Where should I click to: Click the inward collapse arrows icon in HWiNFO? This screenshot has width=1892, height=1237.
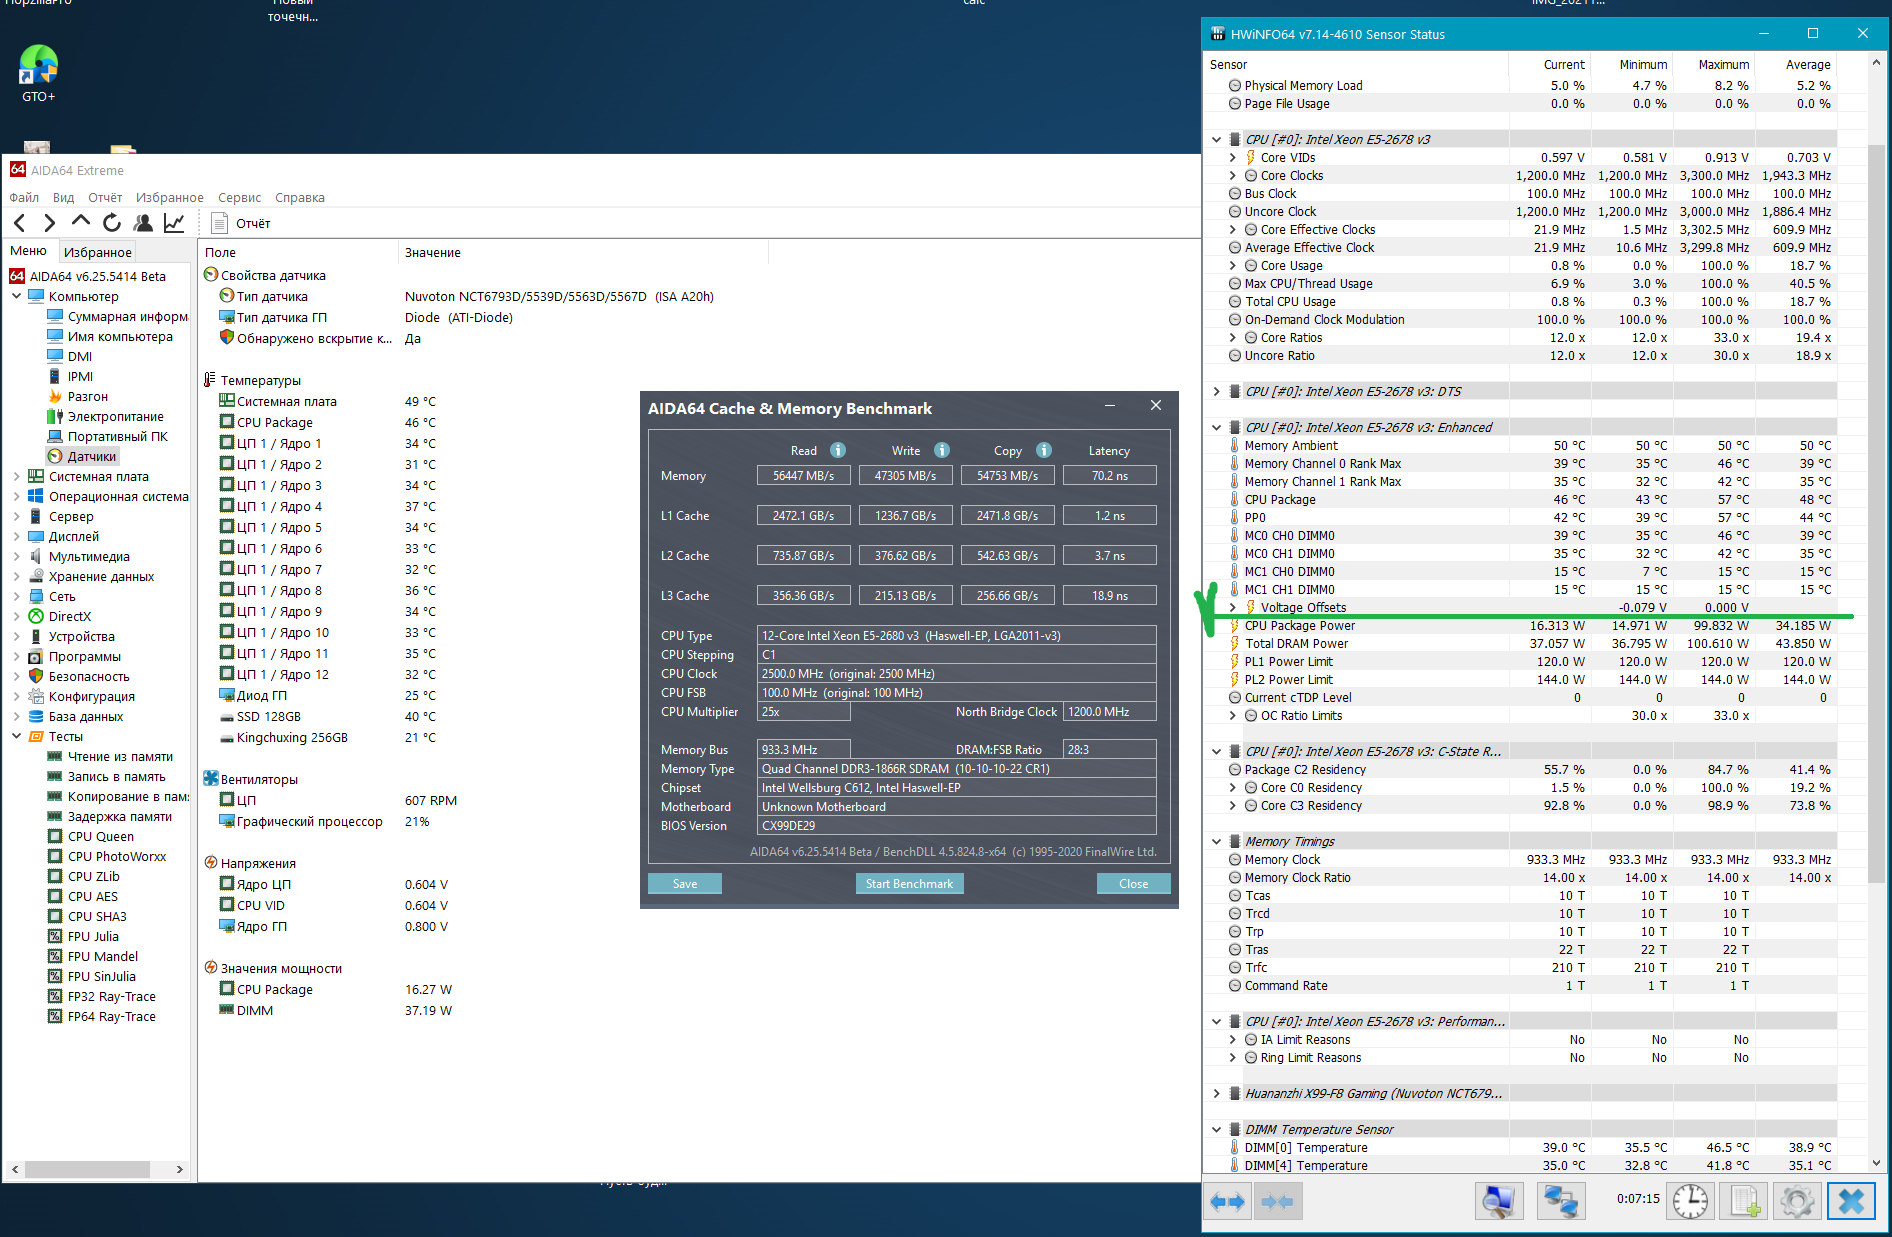[1277, 1201]
